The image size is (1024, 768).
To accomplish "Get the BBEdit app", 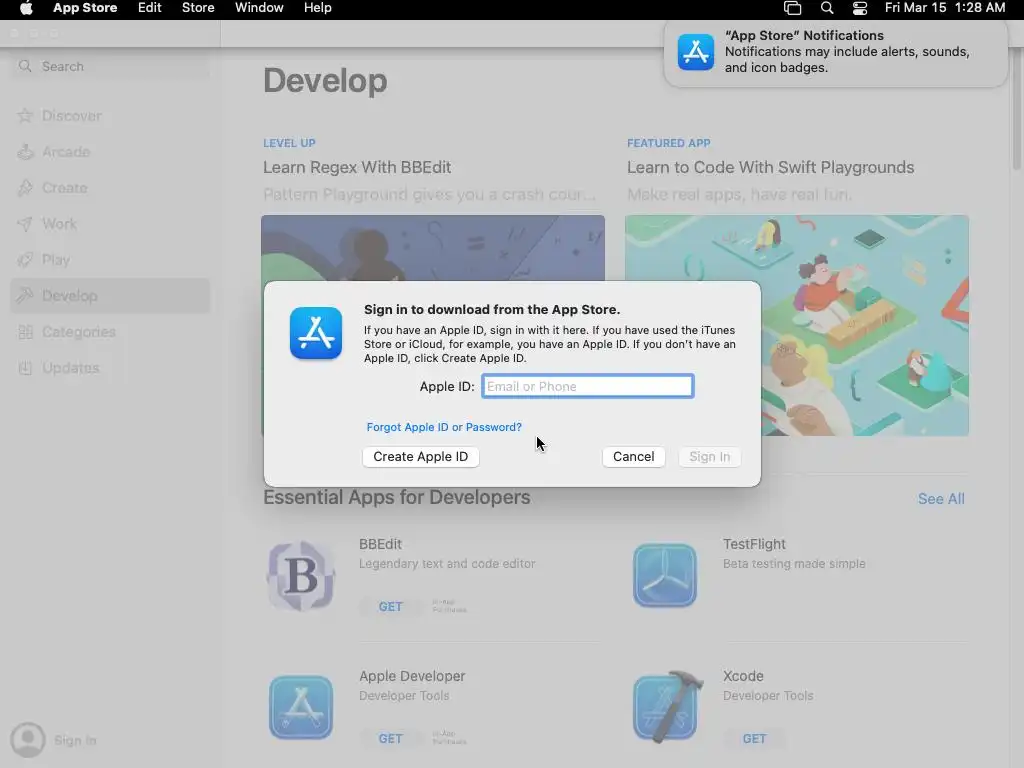I will [x=391, y=607].
